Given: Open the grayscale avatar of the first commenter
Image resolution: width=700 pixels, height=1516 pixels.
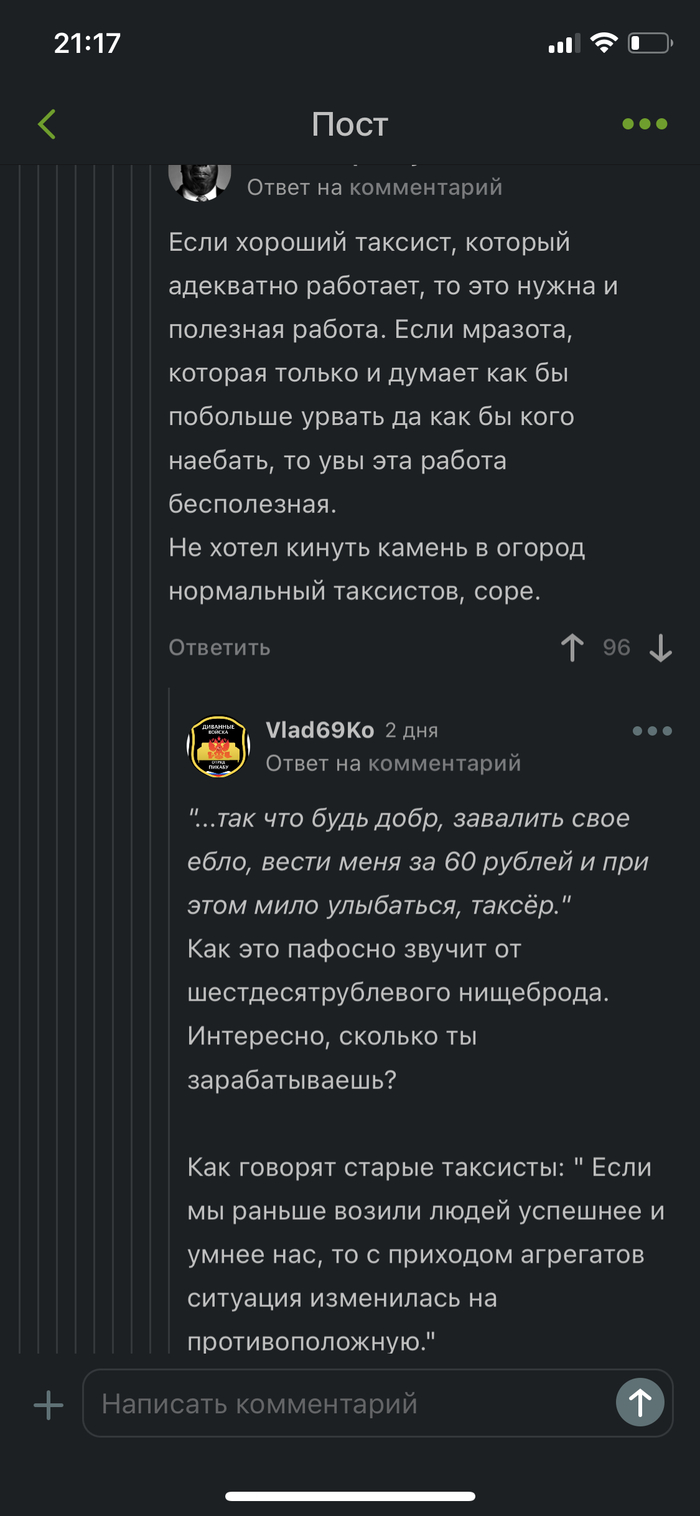Looking at the screenshot, I should pyautogui.click(x=202, y=182).
